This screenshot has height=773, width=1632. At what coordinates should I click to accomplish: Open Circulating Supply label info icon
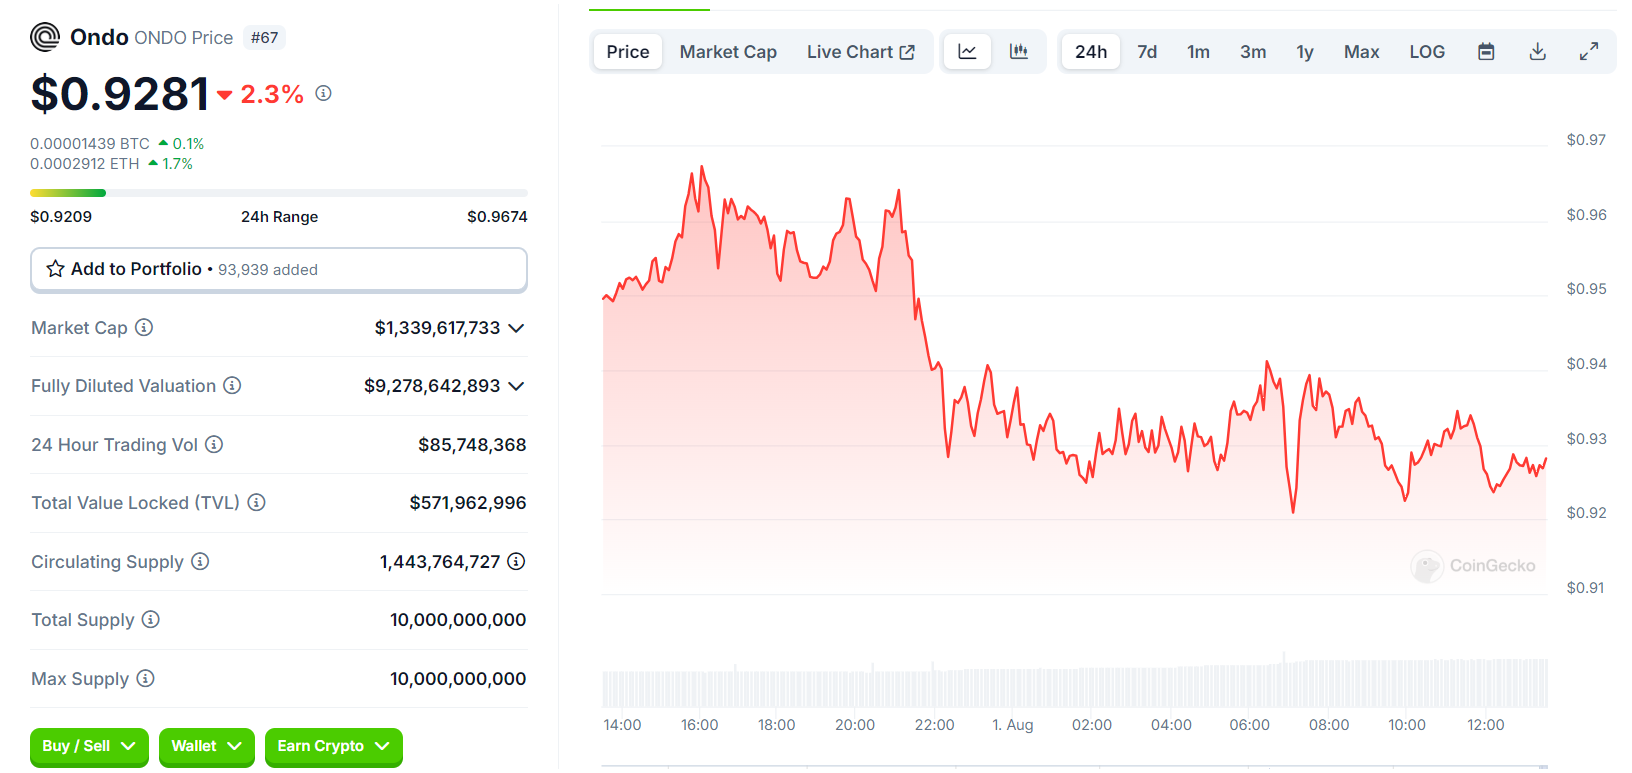200,561
